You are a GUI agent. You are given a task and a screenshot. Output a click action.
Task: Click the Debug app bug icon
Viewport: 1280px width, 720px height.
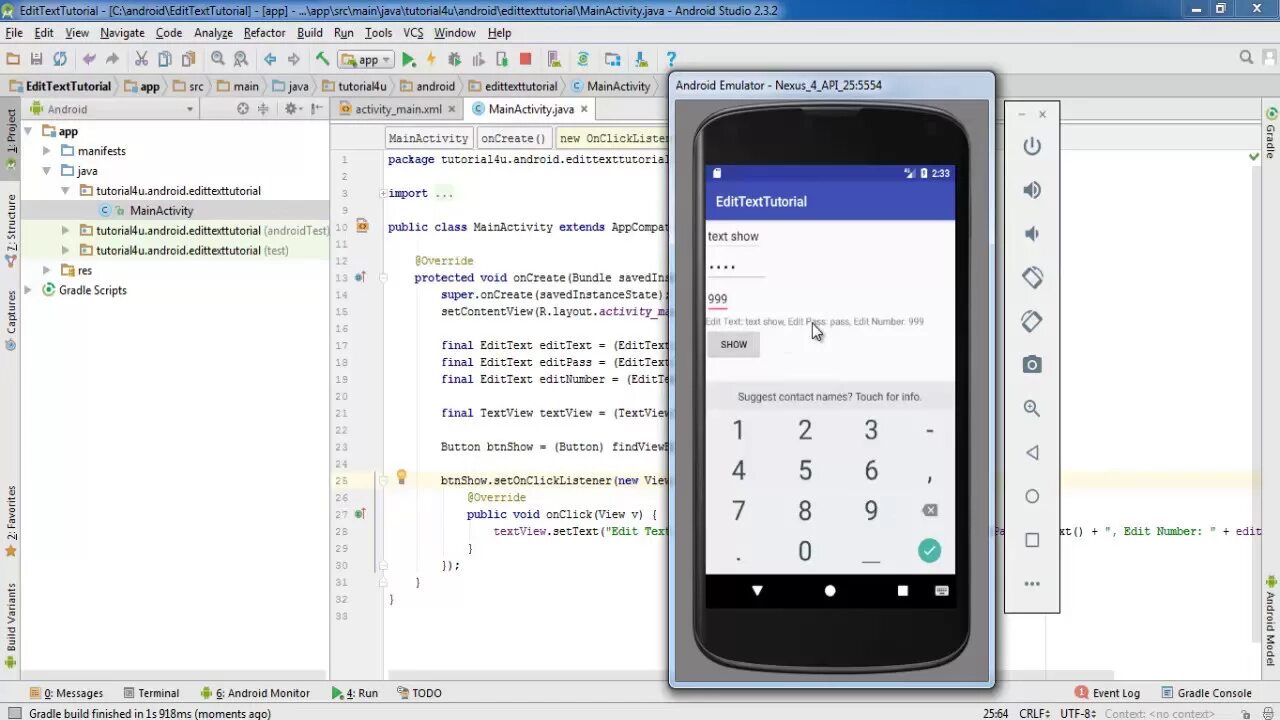[456, 59]
